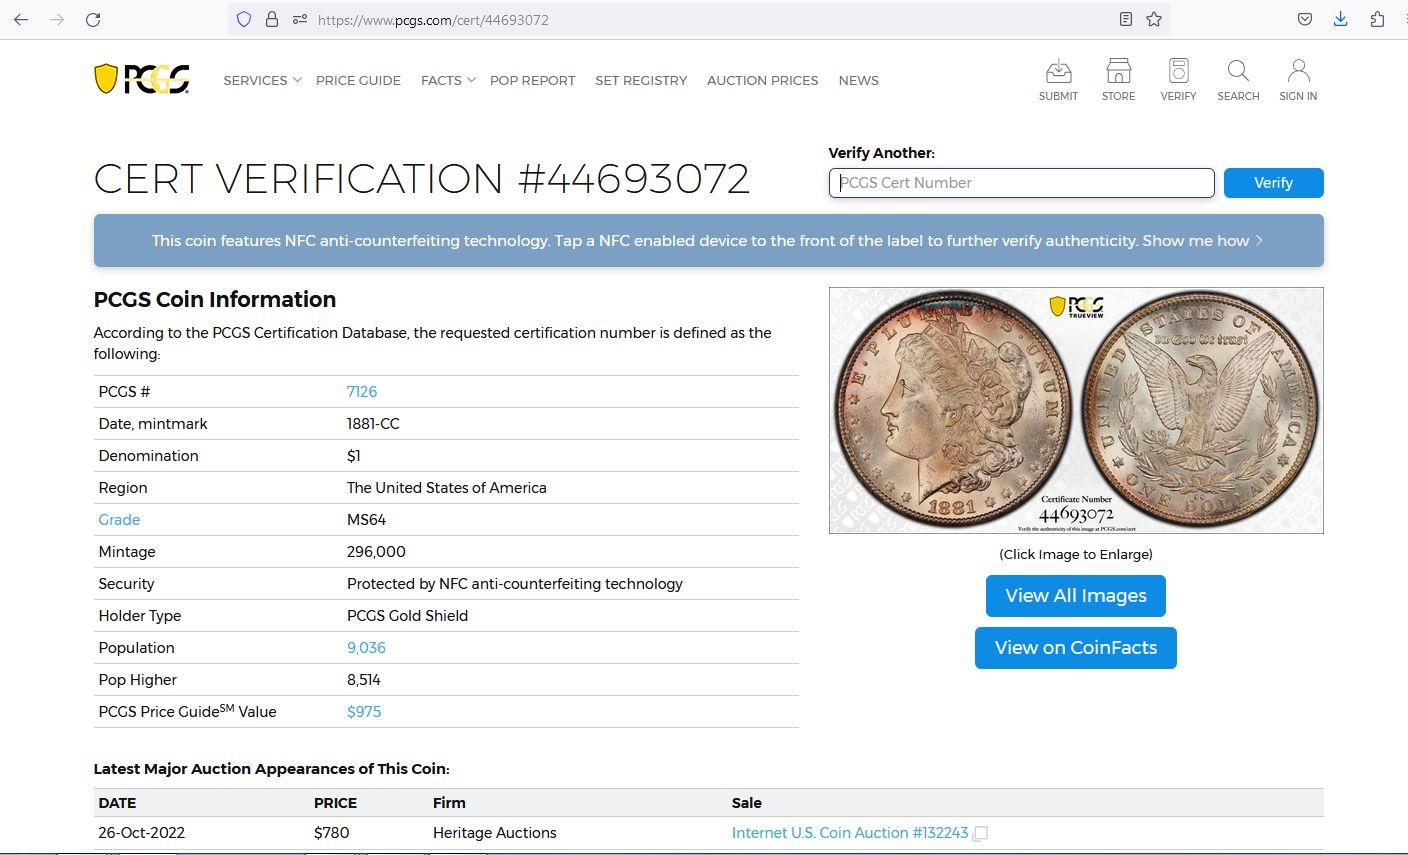Go back using the browser back arrow

pyautogui.click(x=21, y=19)
